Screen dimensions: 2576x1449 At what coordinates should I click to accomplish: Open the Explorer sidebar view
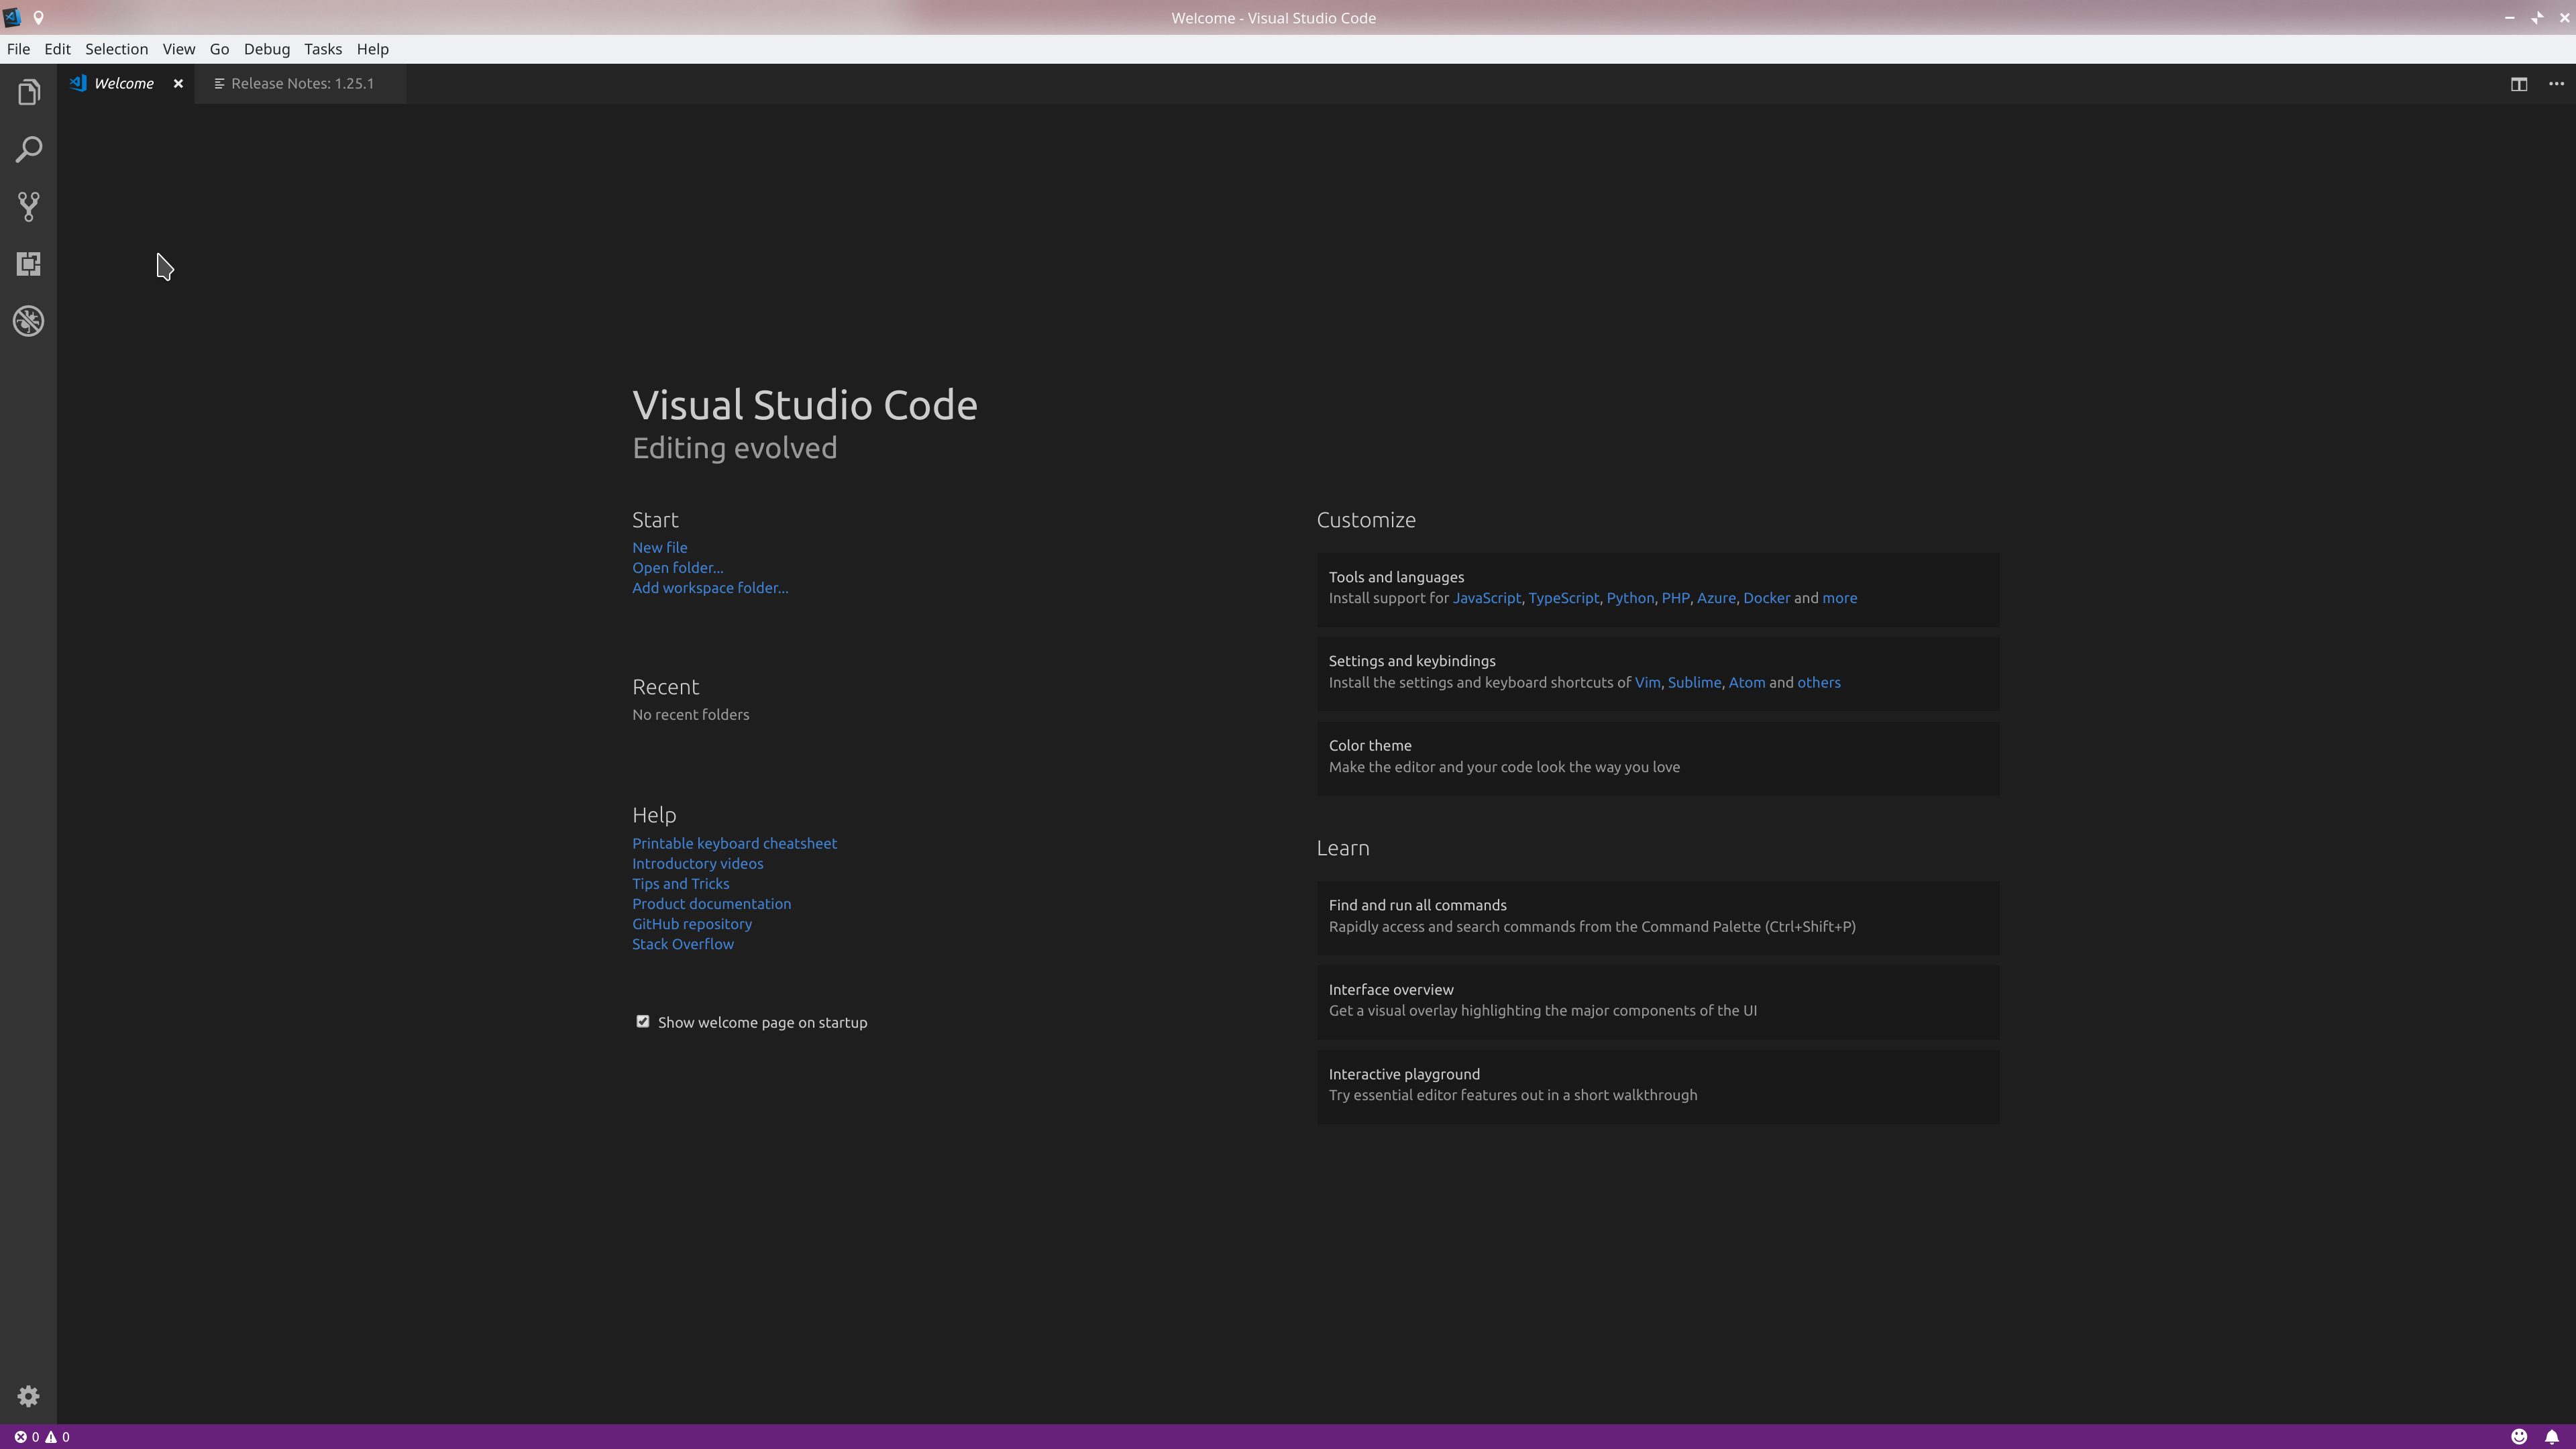(x=28, y=91)
